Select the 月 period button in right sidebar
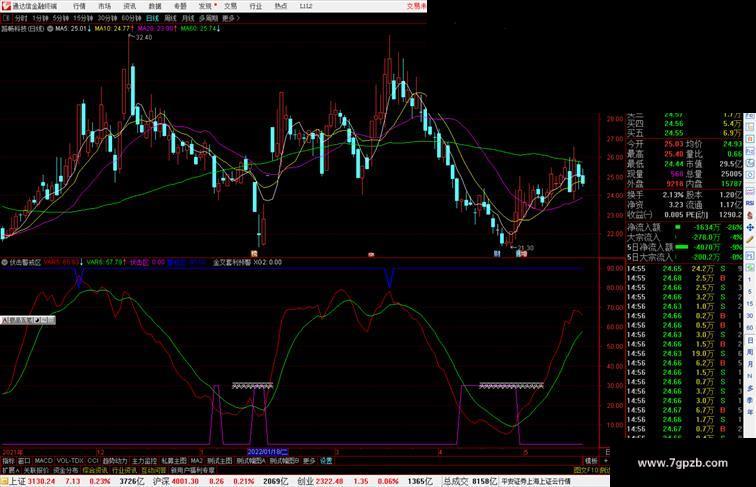Viewport: 756px width, 487px height. click(750, 364)
